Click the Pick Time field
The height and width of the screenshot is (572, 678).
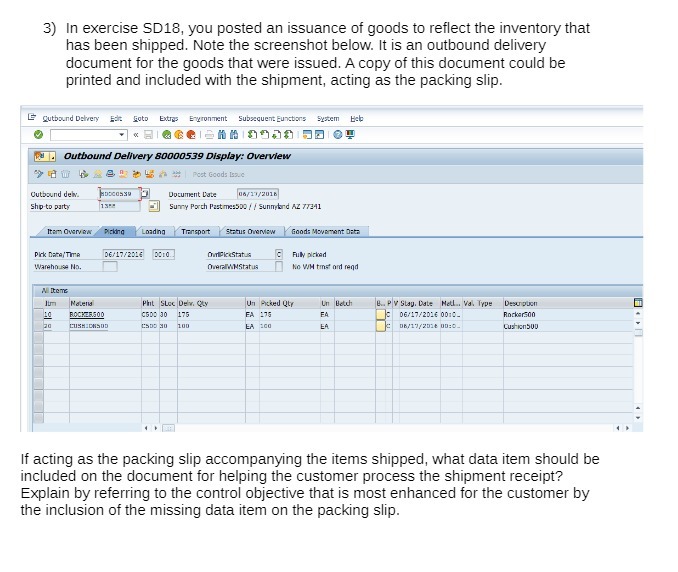(x=163, y=254)
